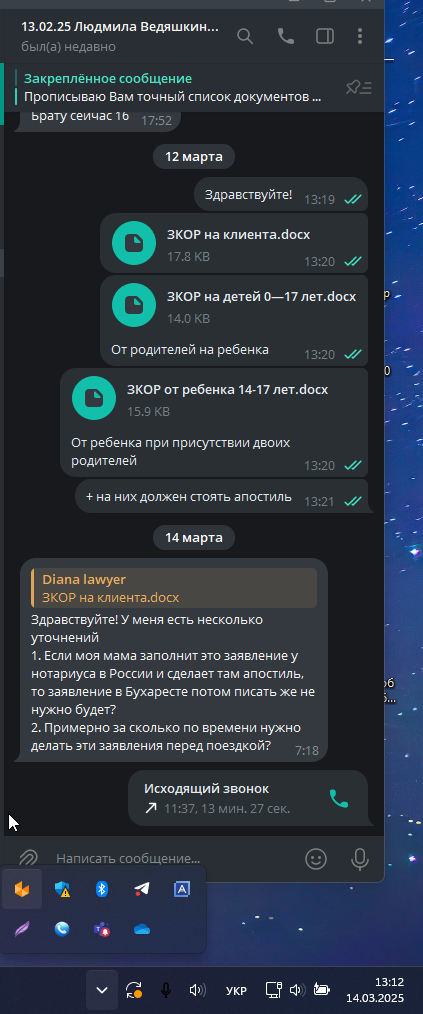The image size is (423, 1014).
Task: Open search in this chat
Action: point(244,36)
